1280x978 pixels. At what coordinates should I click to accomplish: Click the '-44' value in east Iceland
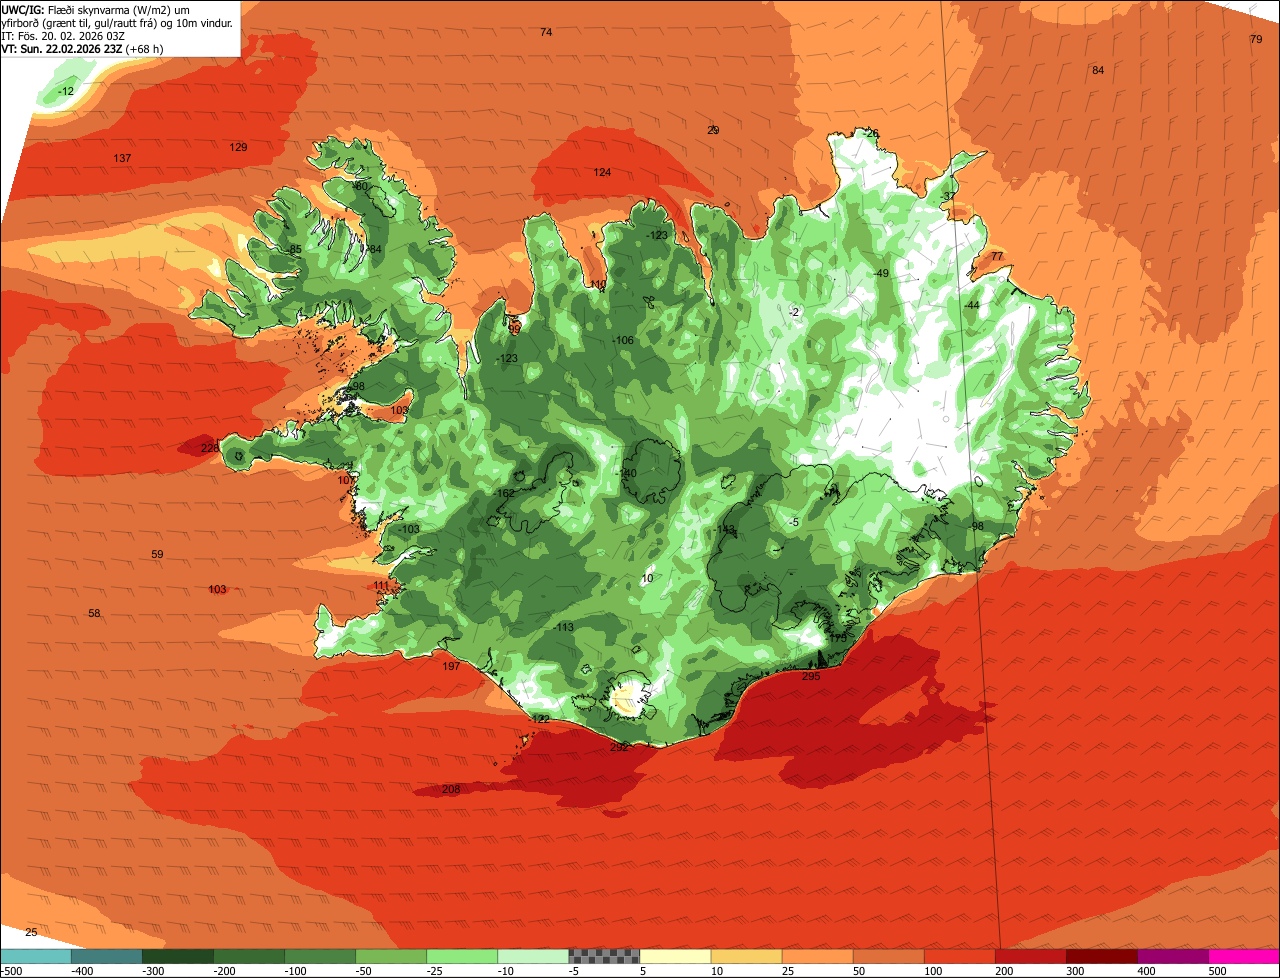pos(972,305)
